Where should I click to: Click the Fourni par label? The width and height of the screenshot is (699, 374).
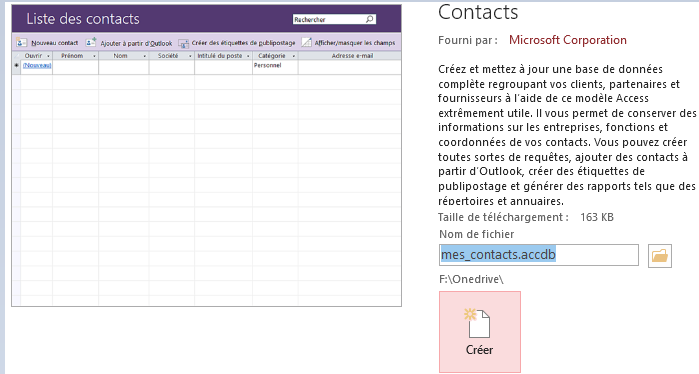[x=468, y=40]
